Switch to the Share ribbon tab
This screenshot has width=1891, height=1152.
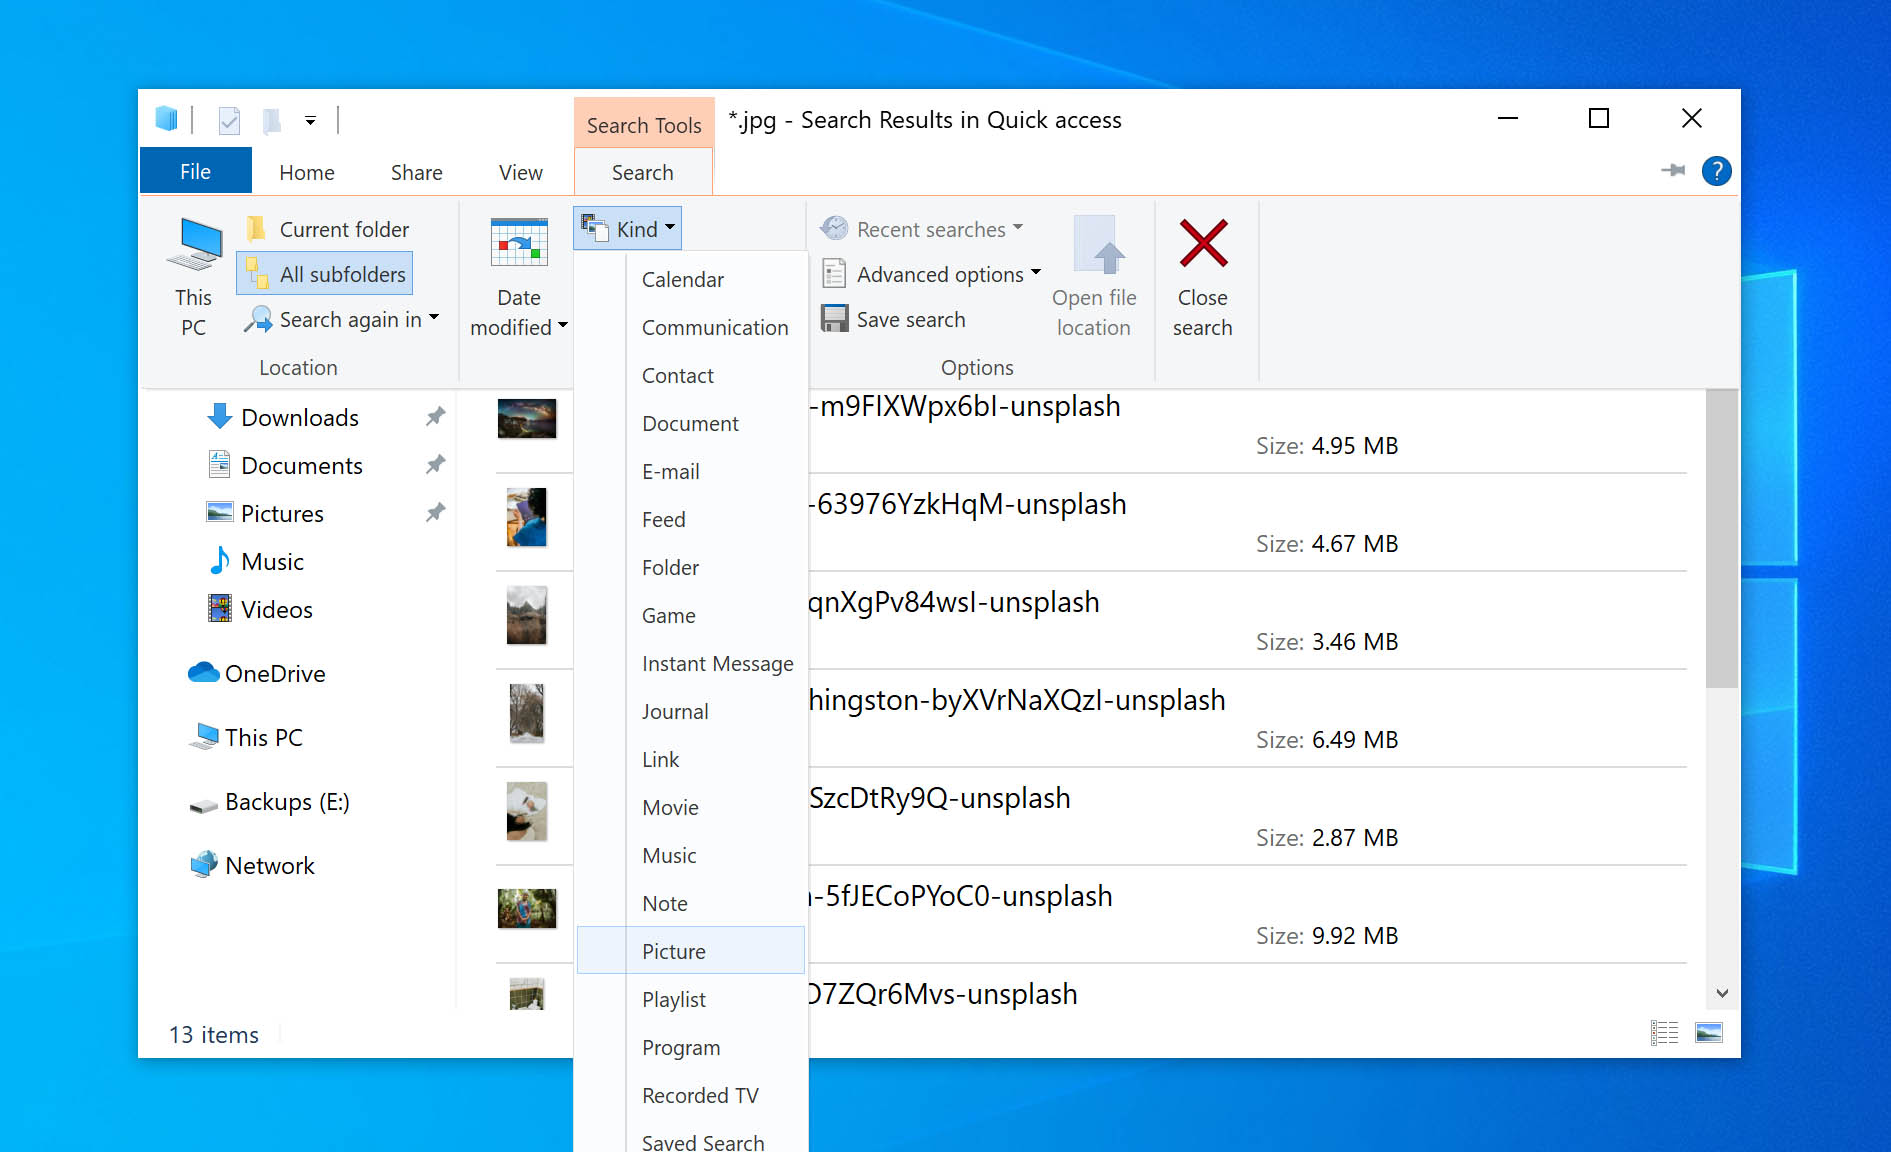(x=416, y=172)
